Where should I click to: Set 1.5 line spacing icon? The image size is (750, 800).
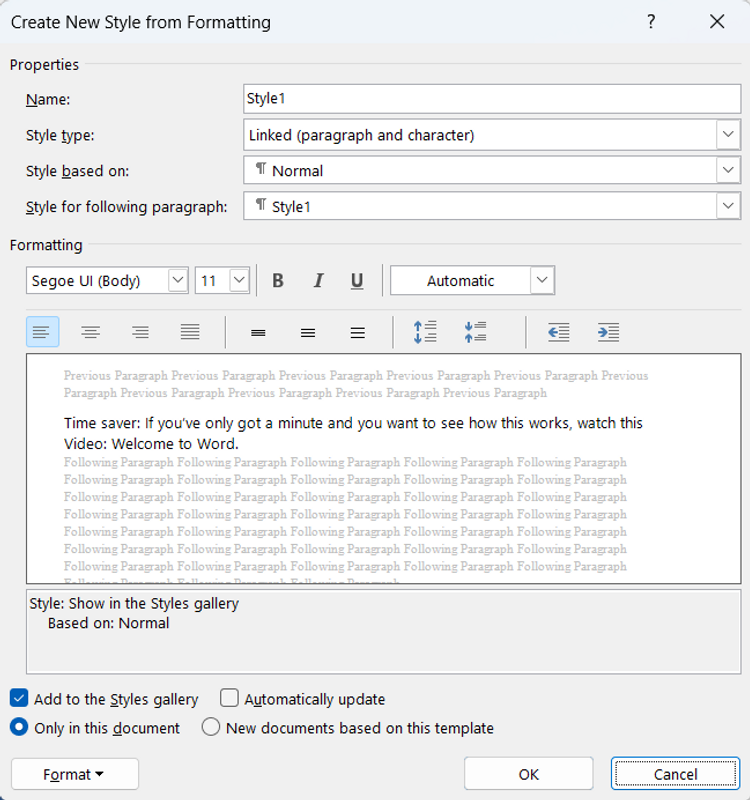[x=308, y=333]
